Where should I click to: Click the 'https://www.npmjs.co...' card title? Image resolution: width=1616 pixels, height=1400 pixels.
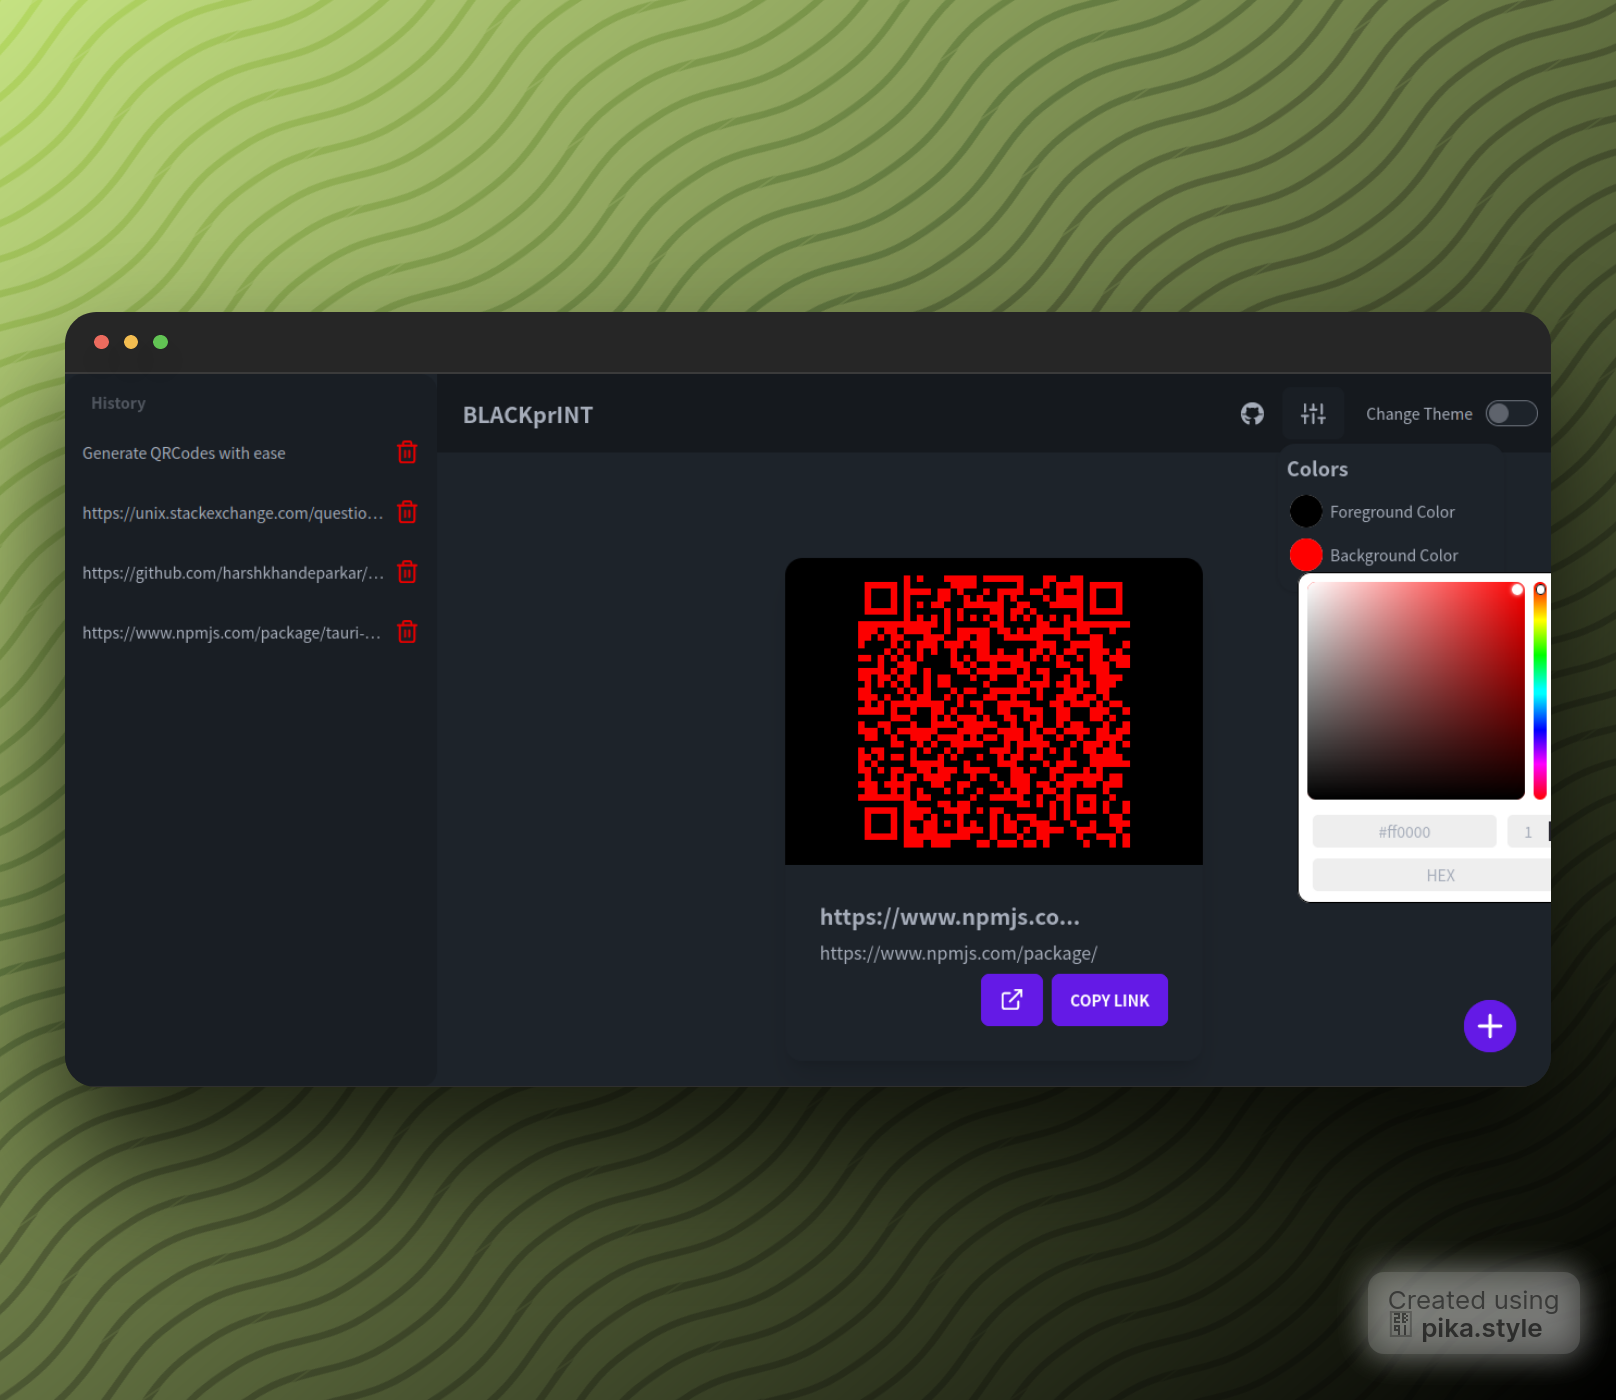[950, 917]
